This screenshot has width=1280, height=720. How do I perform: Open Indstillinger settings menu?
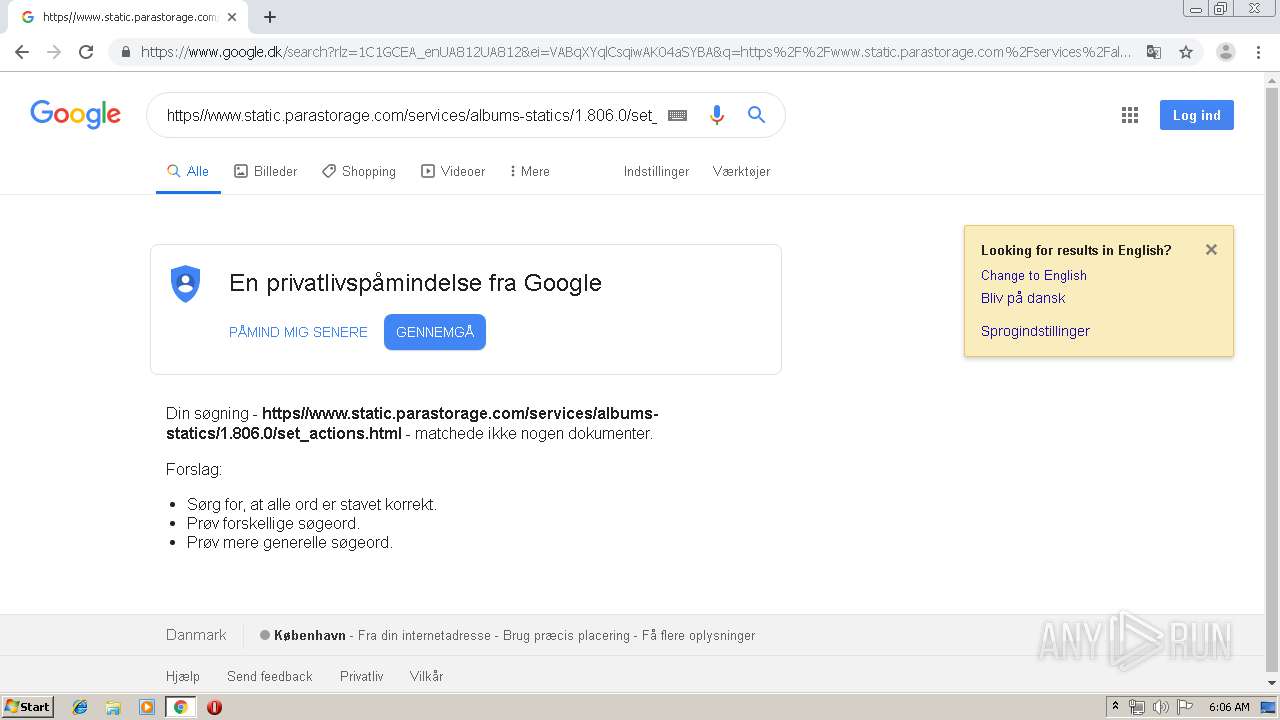[x=656, y=171]
